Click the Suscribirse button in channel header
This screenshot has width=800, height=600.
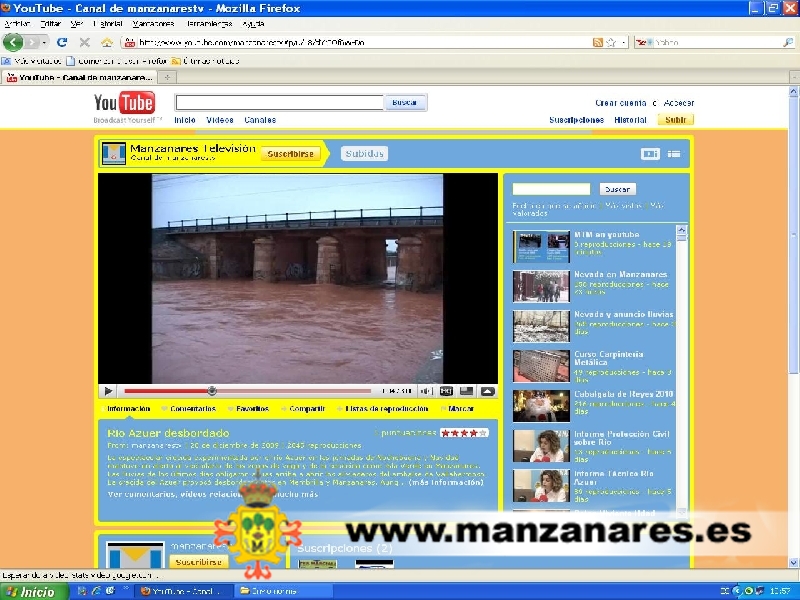pyautogui.click(x=290, y=154)
